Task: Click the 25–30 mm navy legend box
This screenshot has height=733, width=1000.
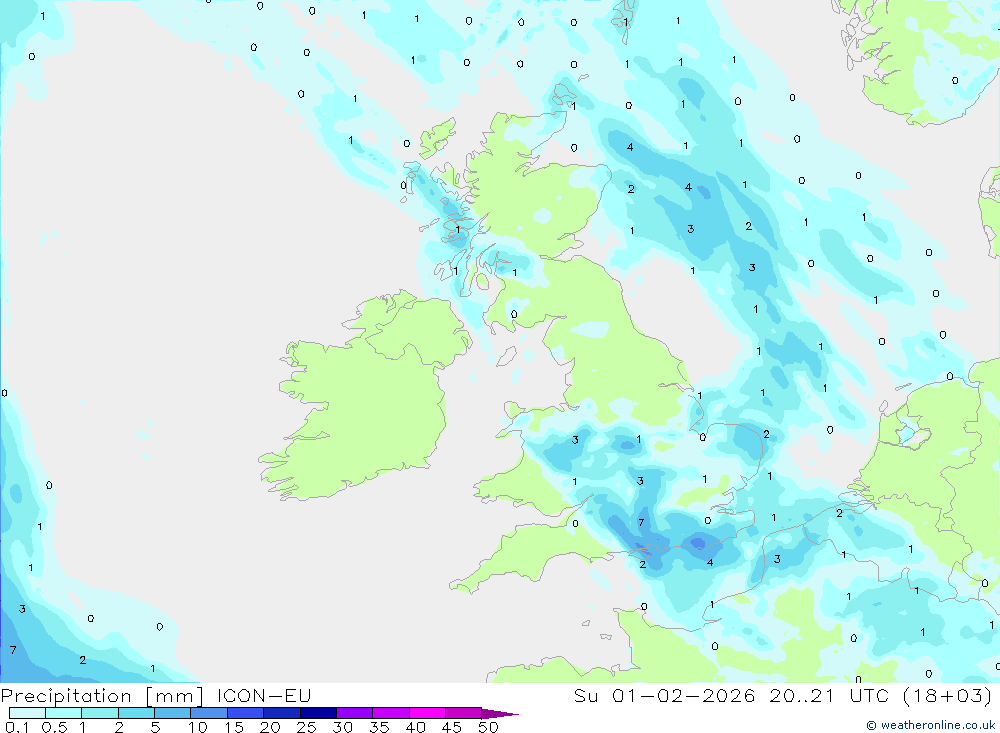Action: click(x=318, y=713)
